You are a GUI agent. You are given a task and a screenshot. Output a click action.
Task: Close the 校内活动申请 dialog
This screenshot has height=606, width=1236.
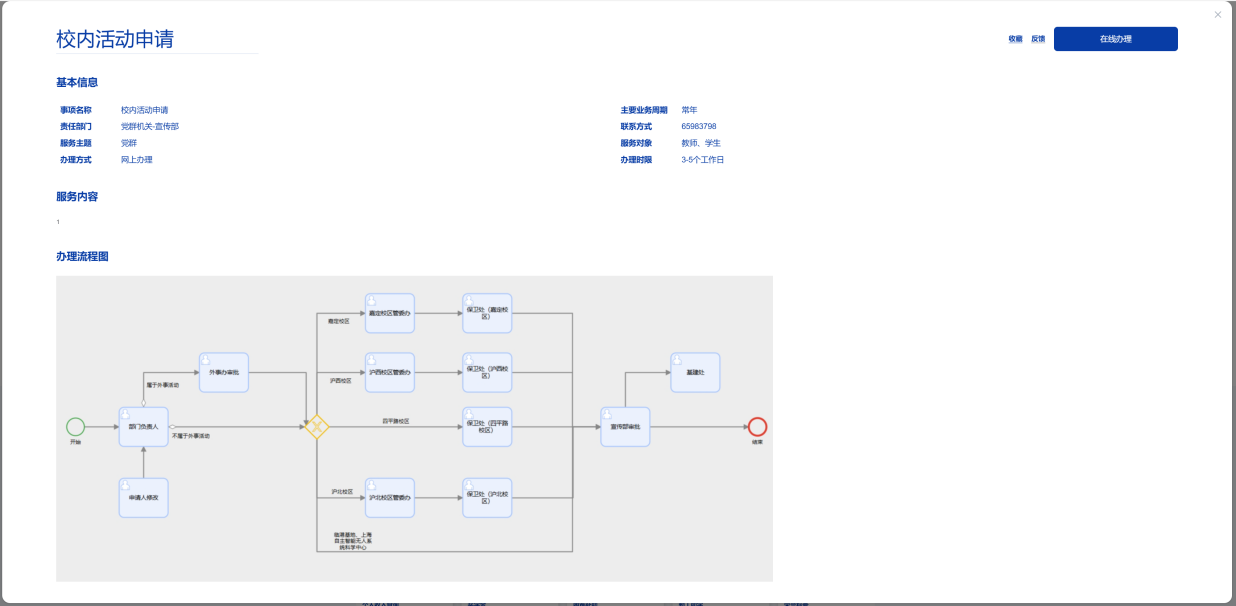click(1217, 15)
